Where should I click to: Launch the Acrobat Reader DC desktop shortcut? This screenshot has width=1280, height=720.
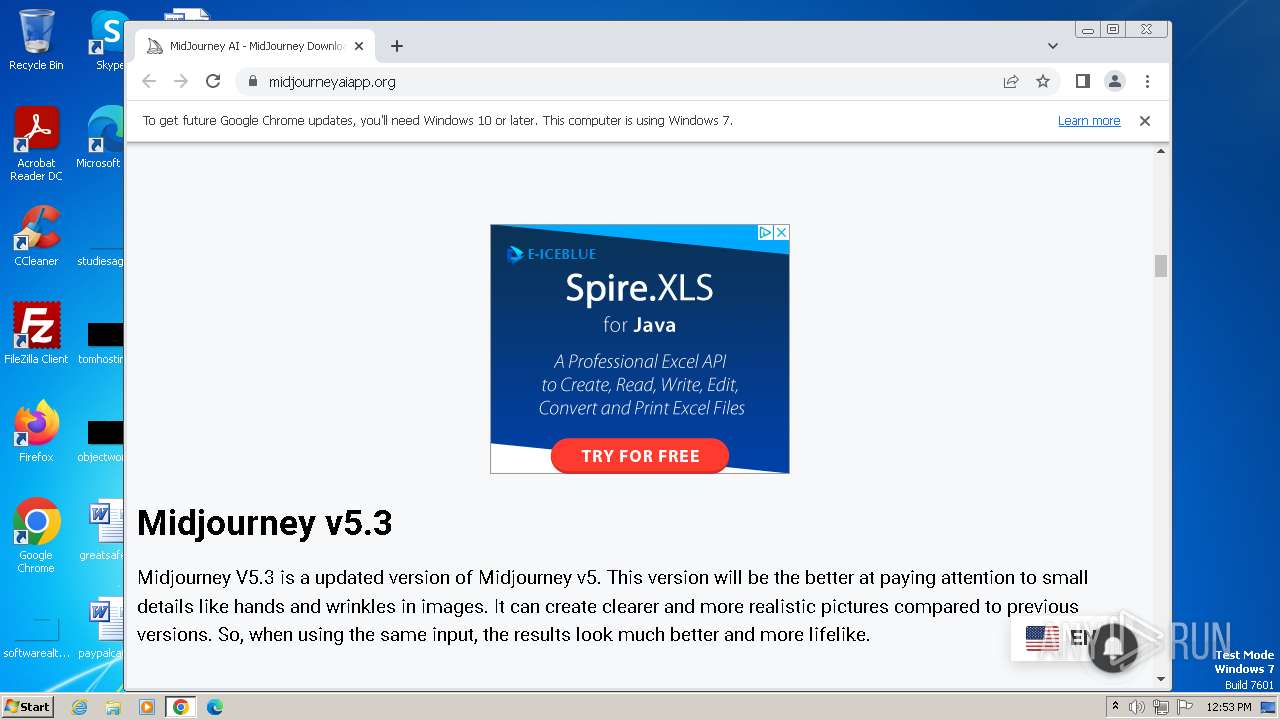36,144
